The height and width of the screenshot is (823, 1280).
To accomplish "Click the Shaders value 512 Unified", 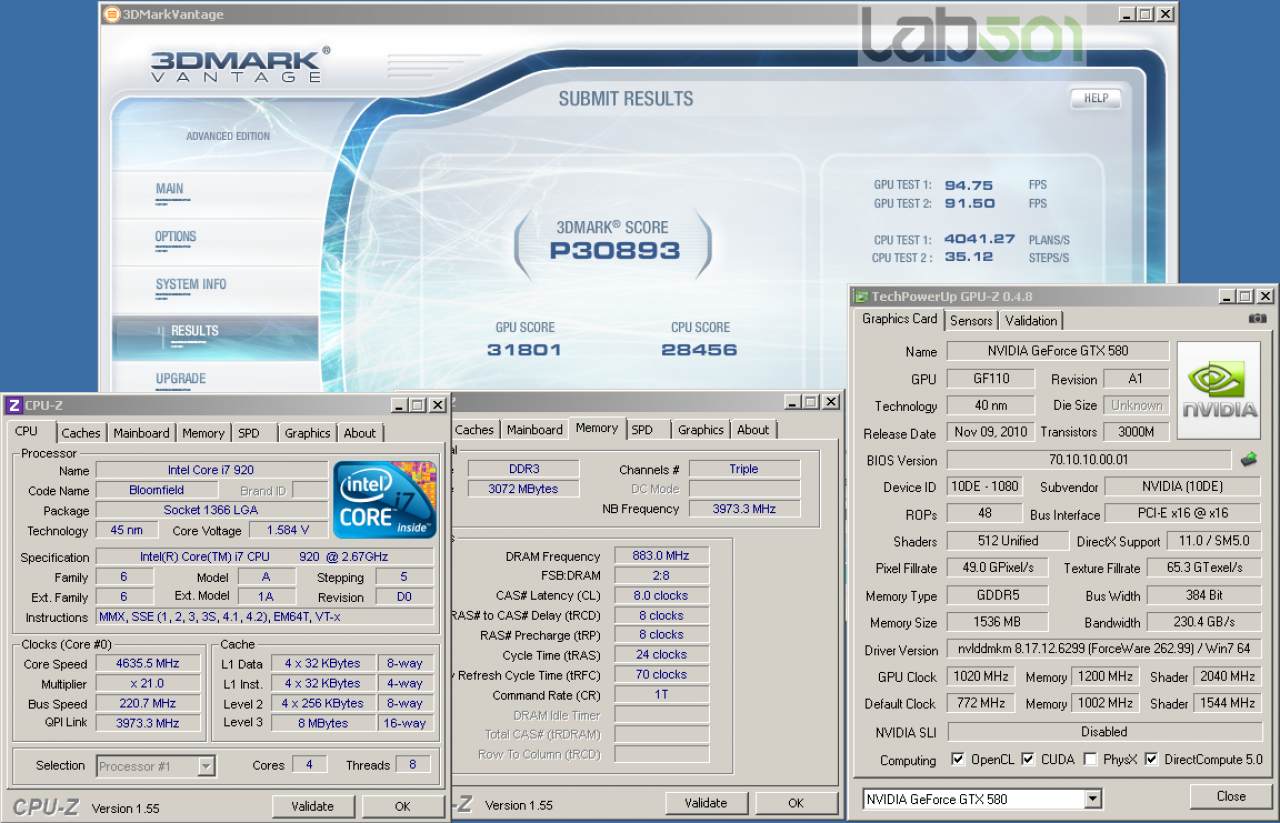I will [x=1008, y=541].
